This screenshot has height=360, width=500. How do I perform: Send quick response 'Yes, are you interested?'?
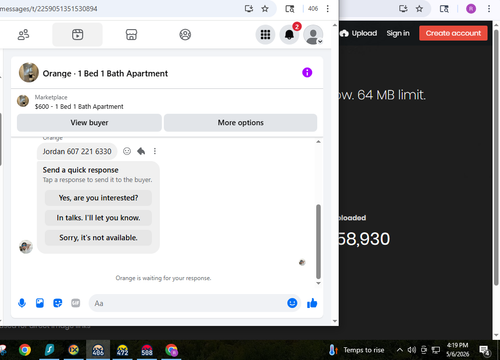tap(98, 198)
